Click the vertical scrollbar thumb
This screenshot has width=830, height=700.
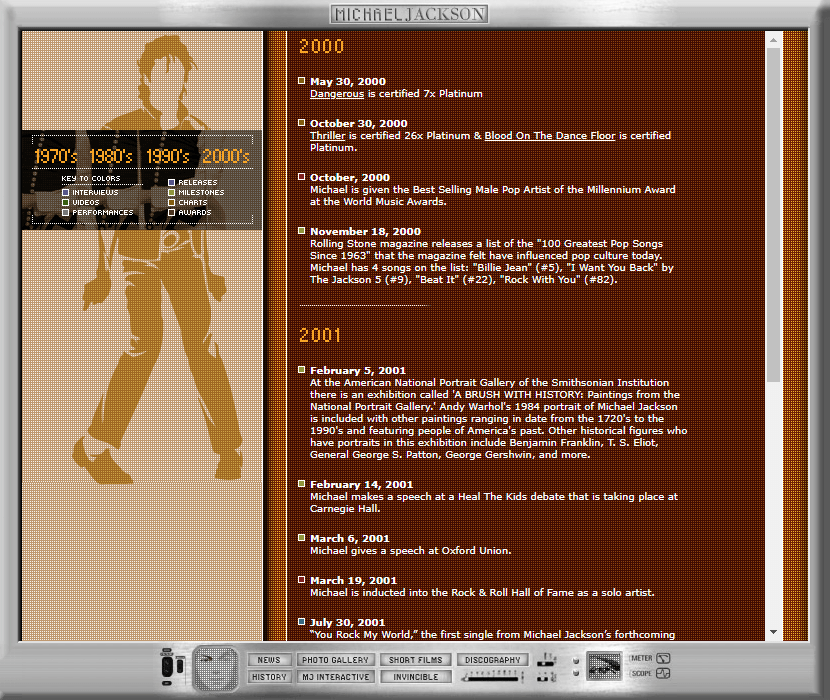(x=773, y=214)
